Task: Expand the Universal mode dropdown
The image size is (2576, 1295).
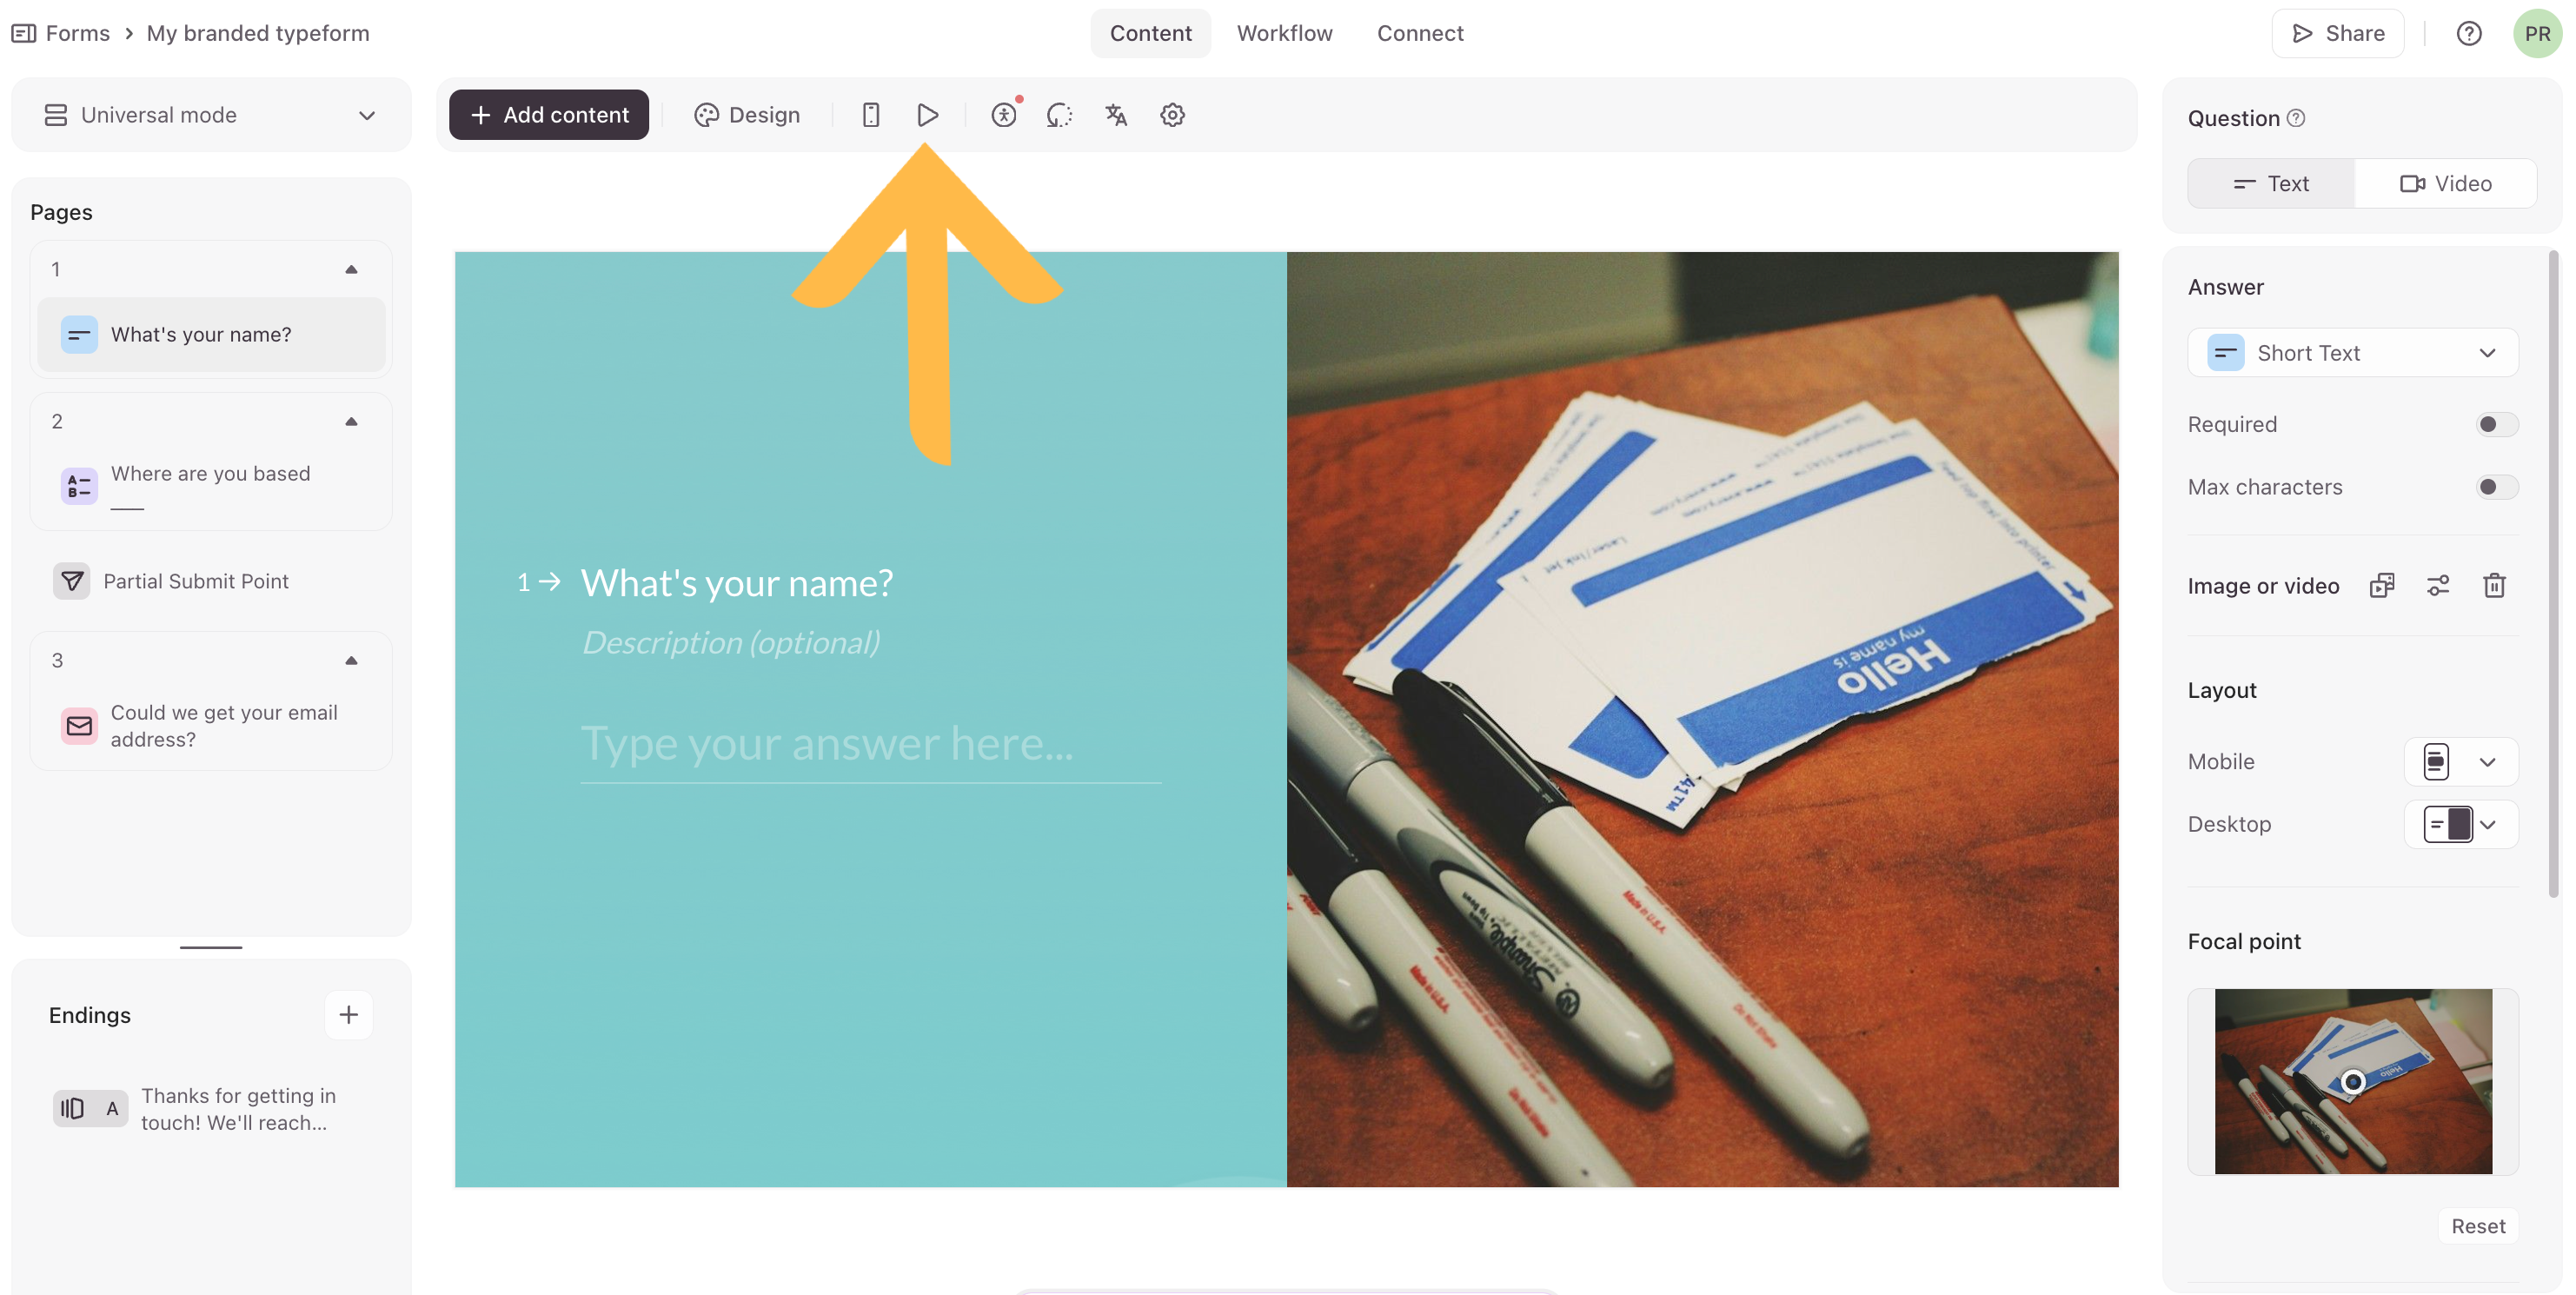Action: pyautogui.click(x=210, y=115)
